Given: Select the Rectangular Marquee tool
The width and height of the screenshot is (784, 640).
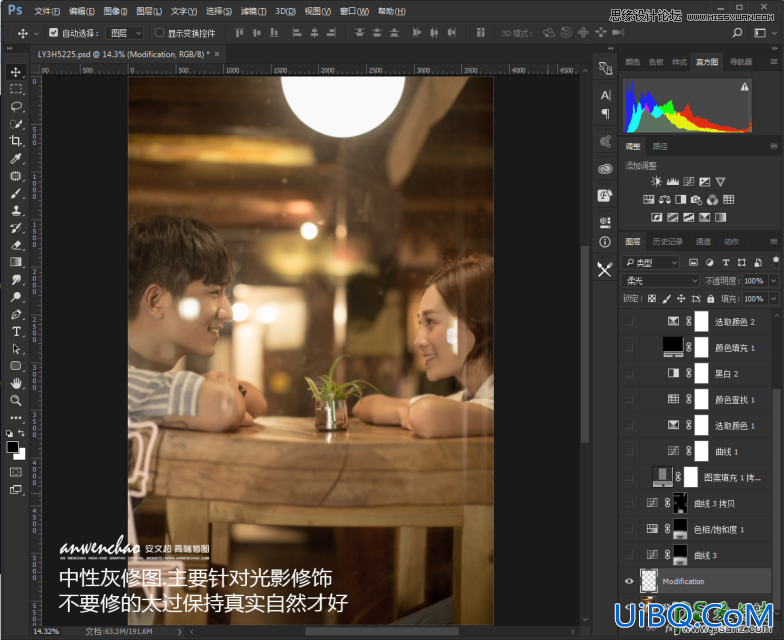Looking at the screenshot, I should (x=16, y=89).
